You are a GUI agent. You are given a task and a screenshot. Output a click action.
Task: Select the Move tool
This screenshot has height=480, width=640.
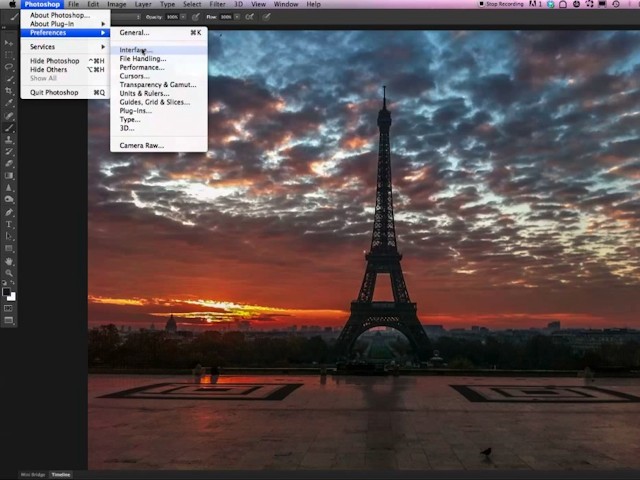click(x=9, y=43)
